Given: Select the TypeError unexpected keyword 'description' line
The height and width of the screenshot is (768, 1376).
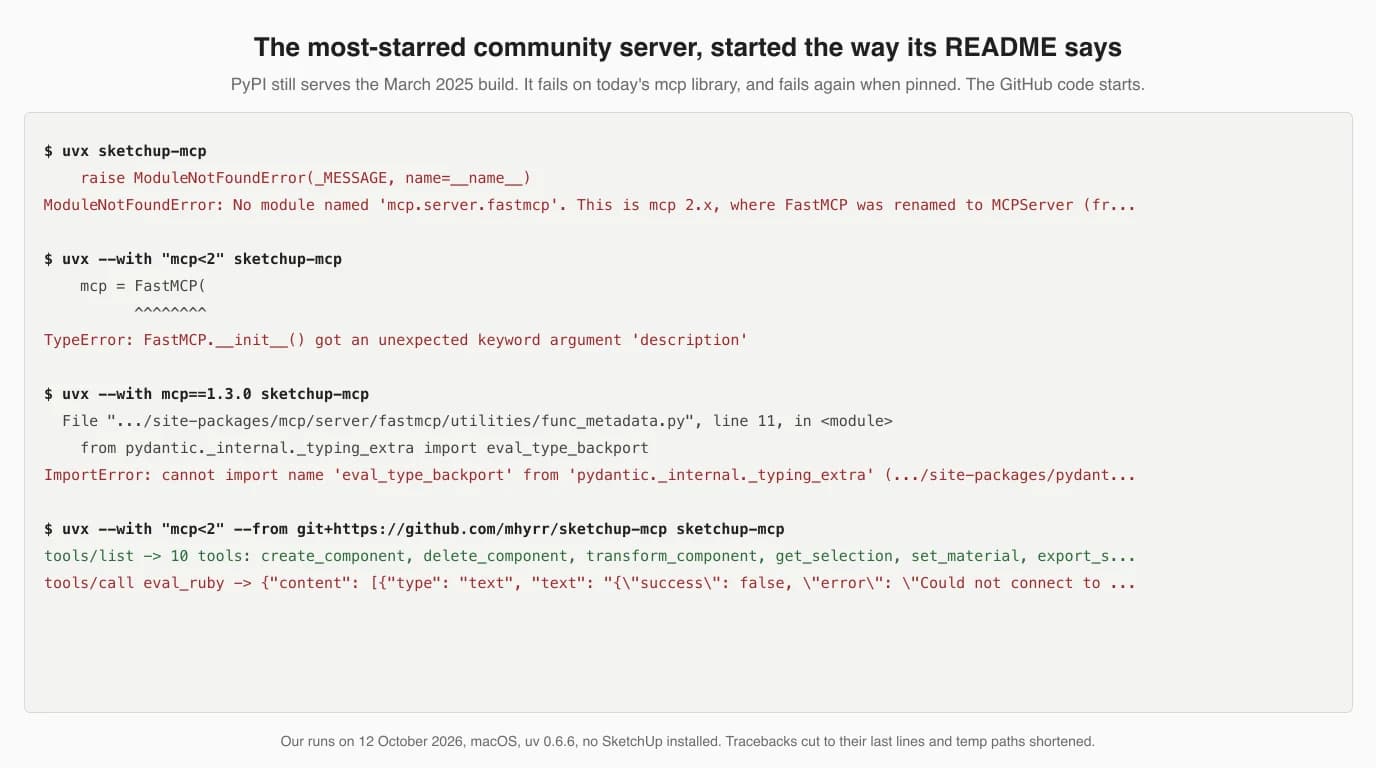Looking at the screenshot, I should 396,340.
